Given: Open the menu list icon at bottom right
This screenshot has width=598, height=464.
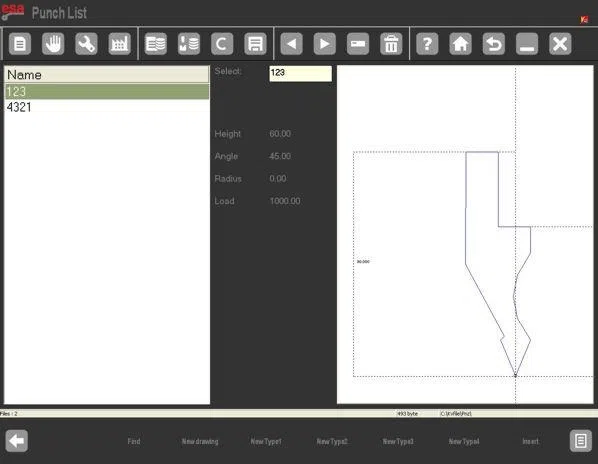Looking at the screenshot, I should (x=580, y=441).
